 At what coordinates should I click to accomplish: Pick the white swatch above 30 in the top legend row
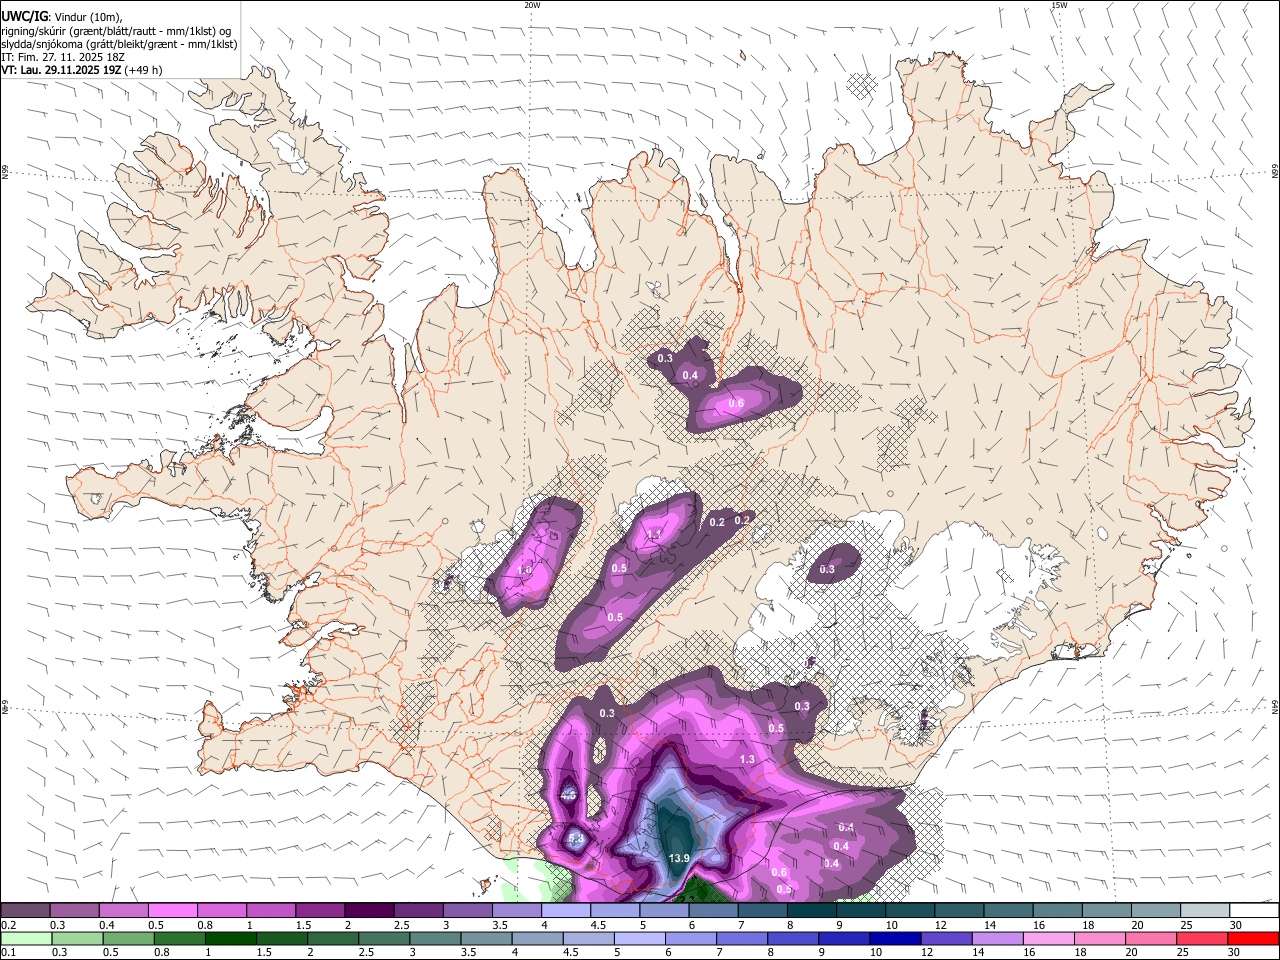(1254, 911)
